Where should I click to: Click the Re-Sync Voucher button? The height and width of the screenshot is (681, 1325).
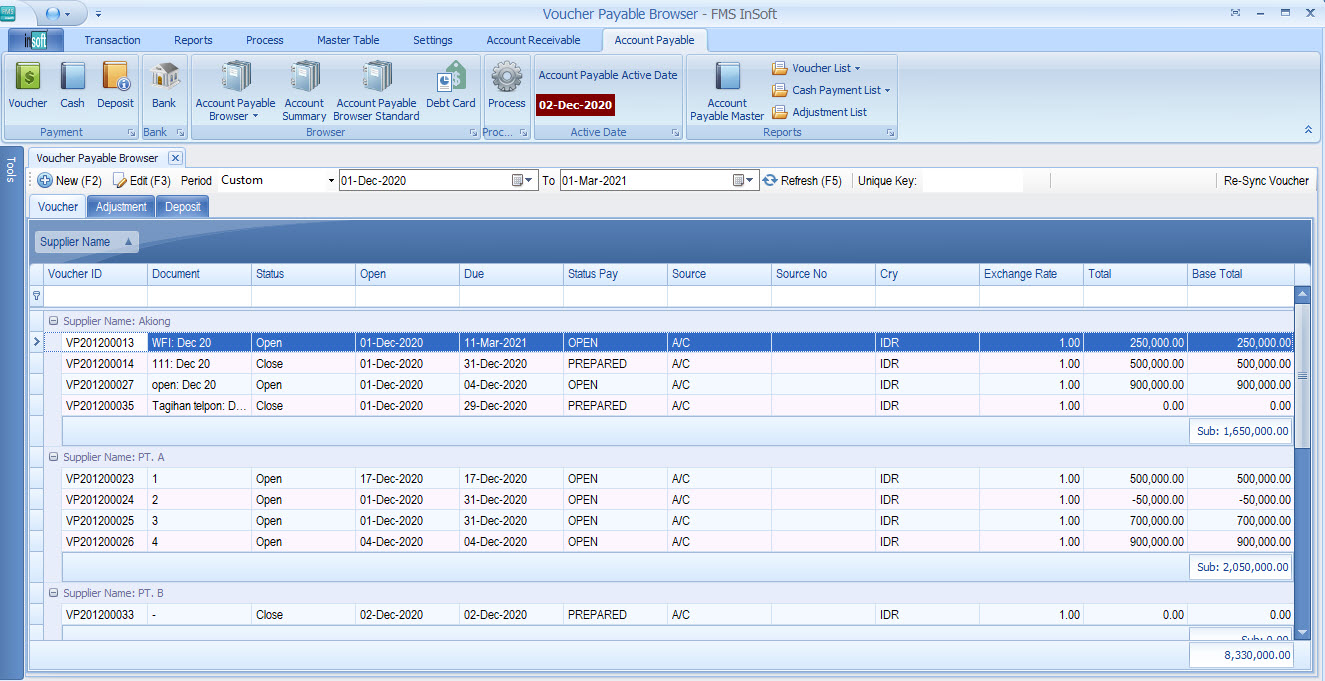pyautogui.click(x=1266, y=181)
